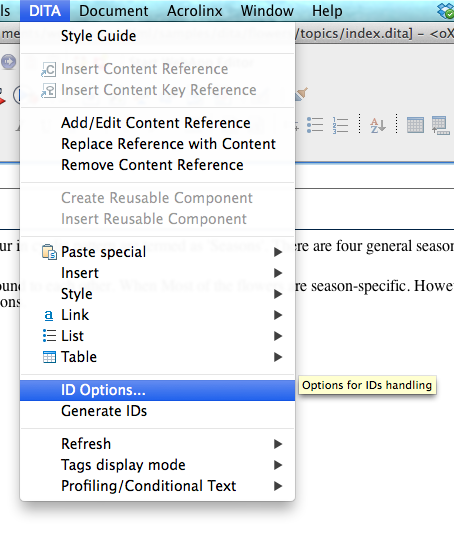Expand the Refresh submenu
The image size is (454, 537).
(157, 444)
